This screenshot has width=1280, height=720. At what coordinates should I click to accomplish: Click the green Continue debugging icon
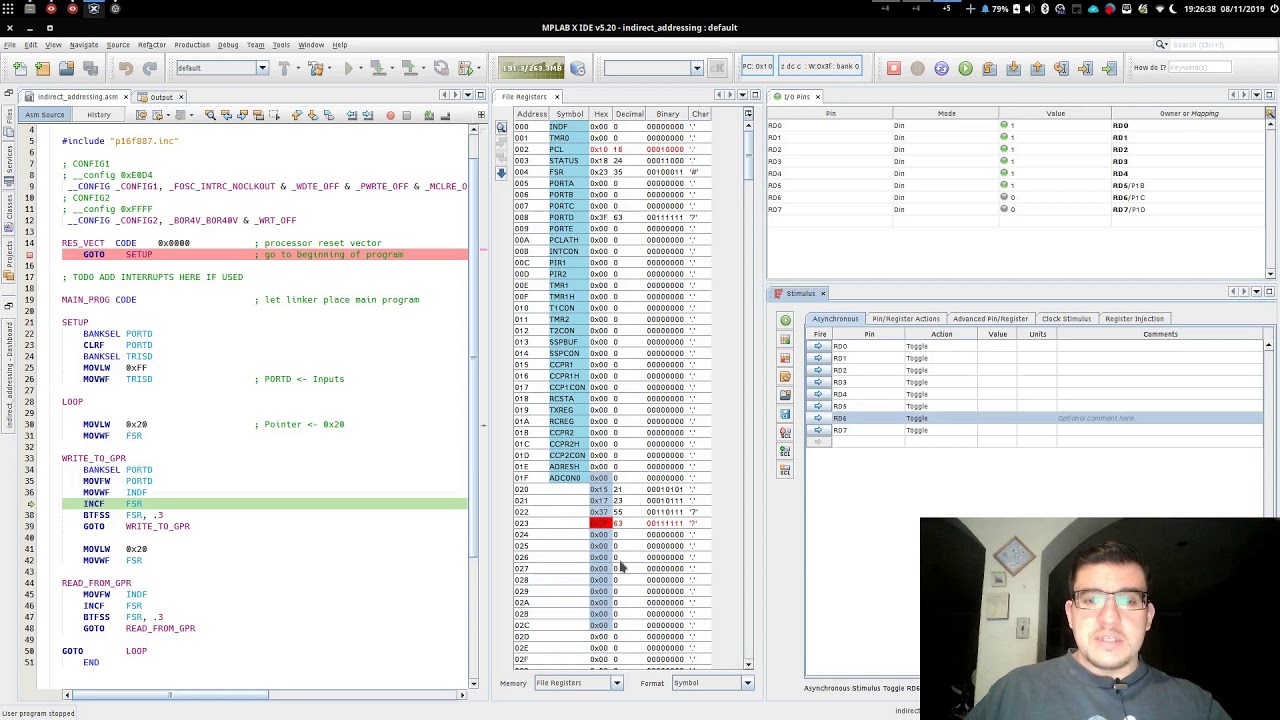coord(965,68)
